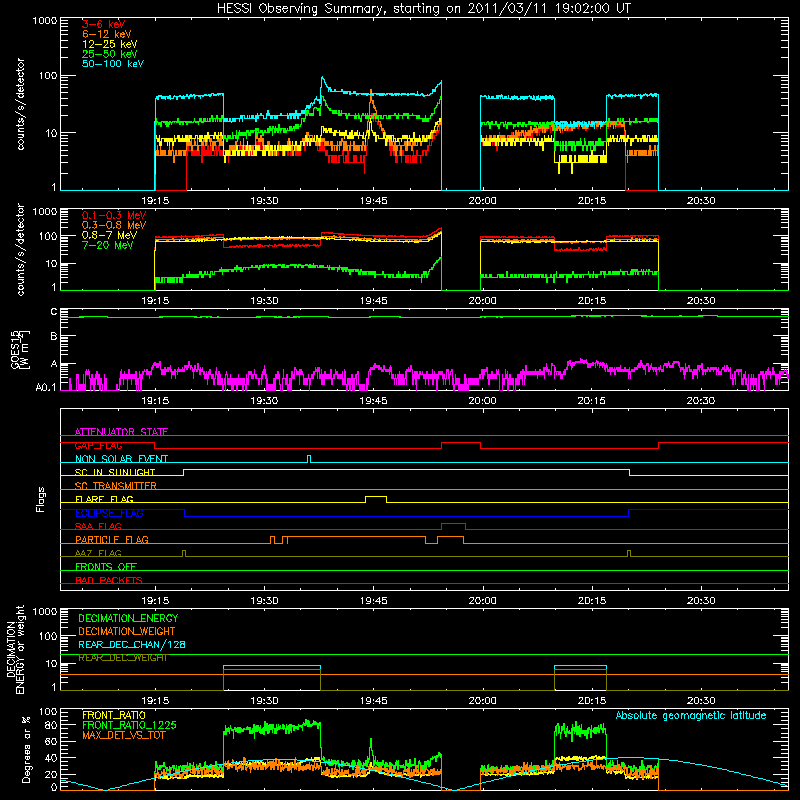The width and height of the screenshot is (800, 800).
Task: Click the 'HESSI Observing Summary' plot title
Action: pyautogui.click(x=424, y=9)
